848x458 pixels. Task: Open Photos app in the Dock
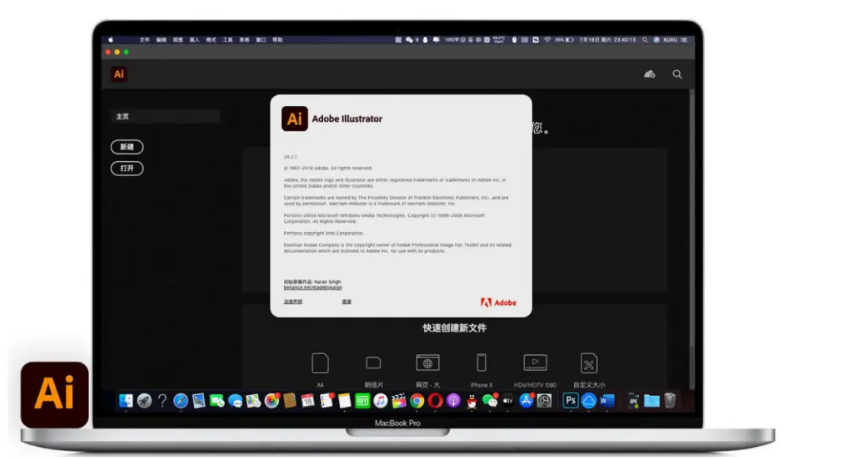click(x=271, y=401)
